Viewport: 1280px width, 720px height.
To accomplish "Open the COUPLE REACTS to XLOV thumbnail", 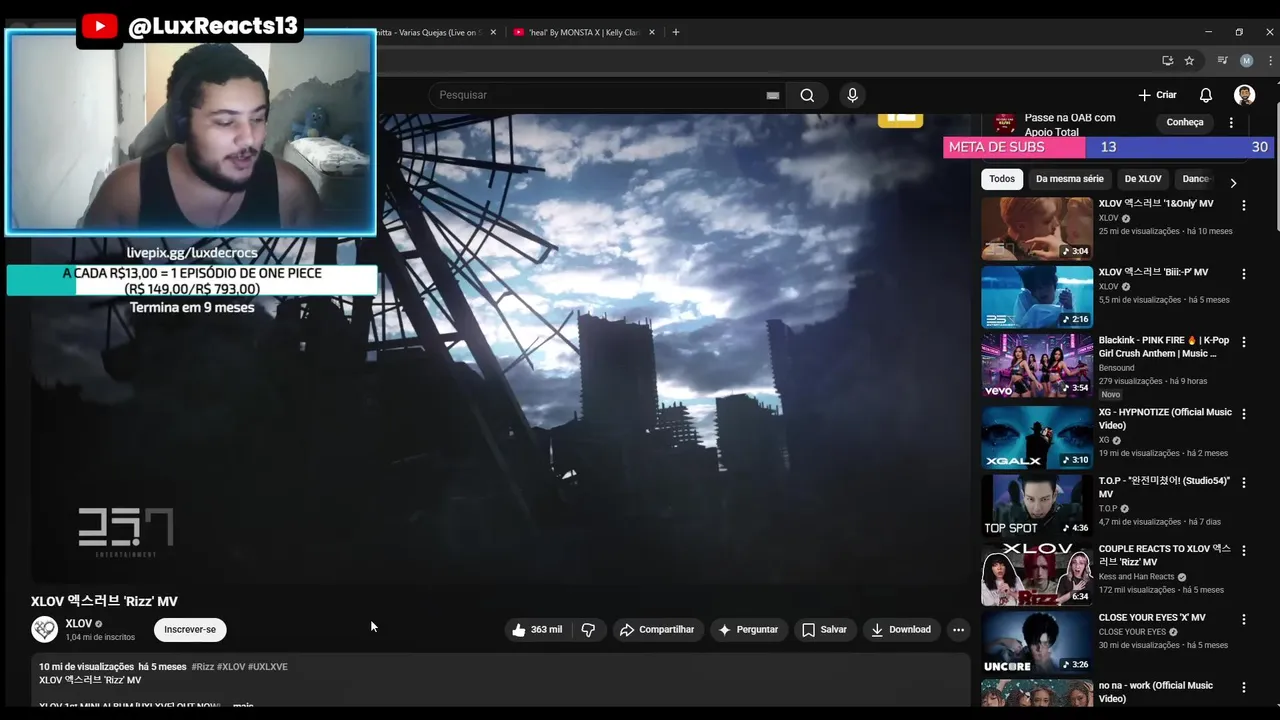I will (1037, 574).
